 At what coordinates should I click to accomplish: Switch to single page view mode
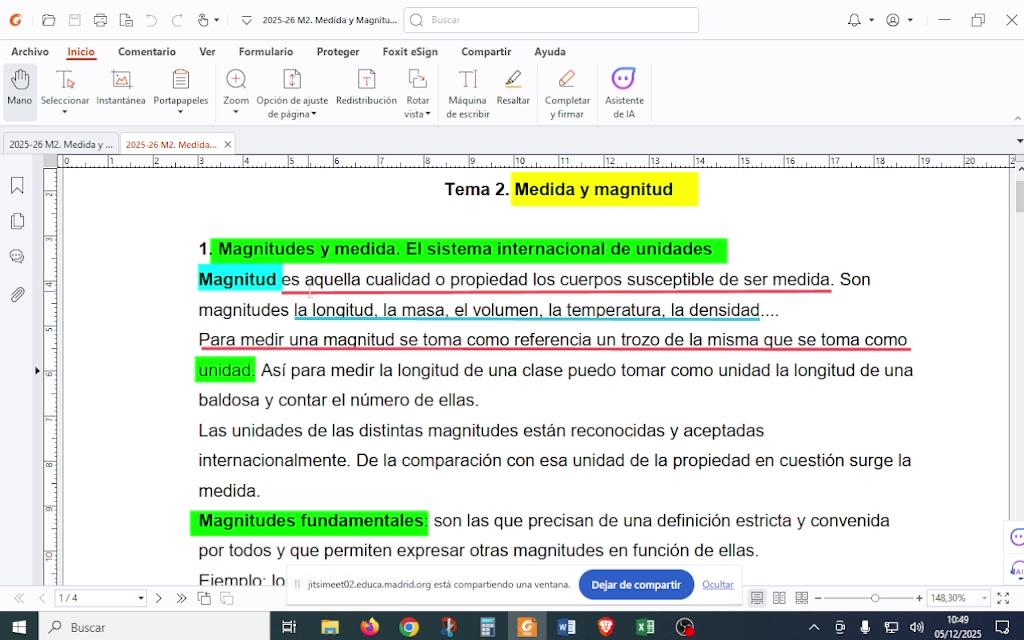coord(757,598)
